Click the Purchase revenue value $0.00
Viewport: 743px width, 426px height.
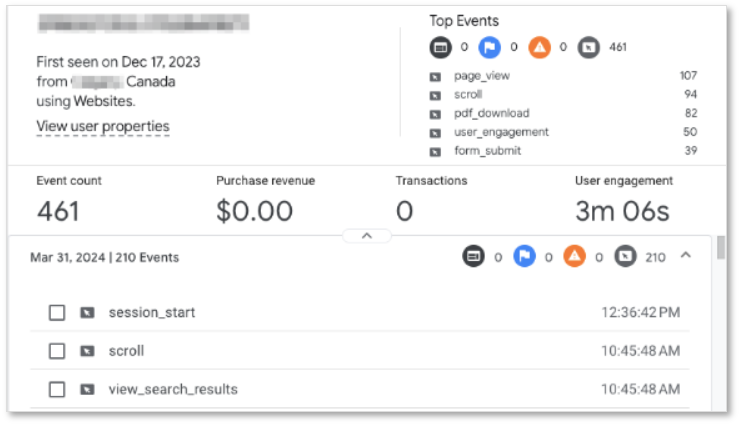(x=254, y=211)
